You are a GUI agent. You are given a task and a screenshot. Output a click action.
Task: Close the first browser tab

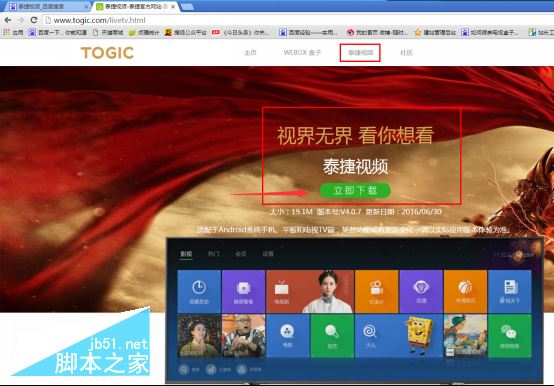(86, 7)
